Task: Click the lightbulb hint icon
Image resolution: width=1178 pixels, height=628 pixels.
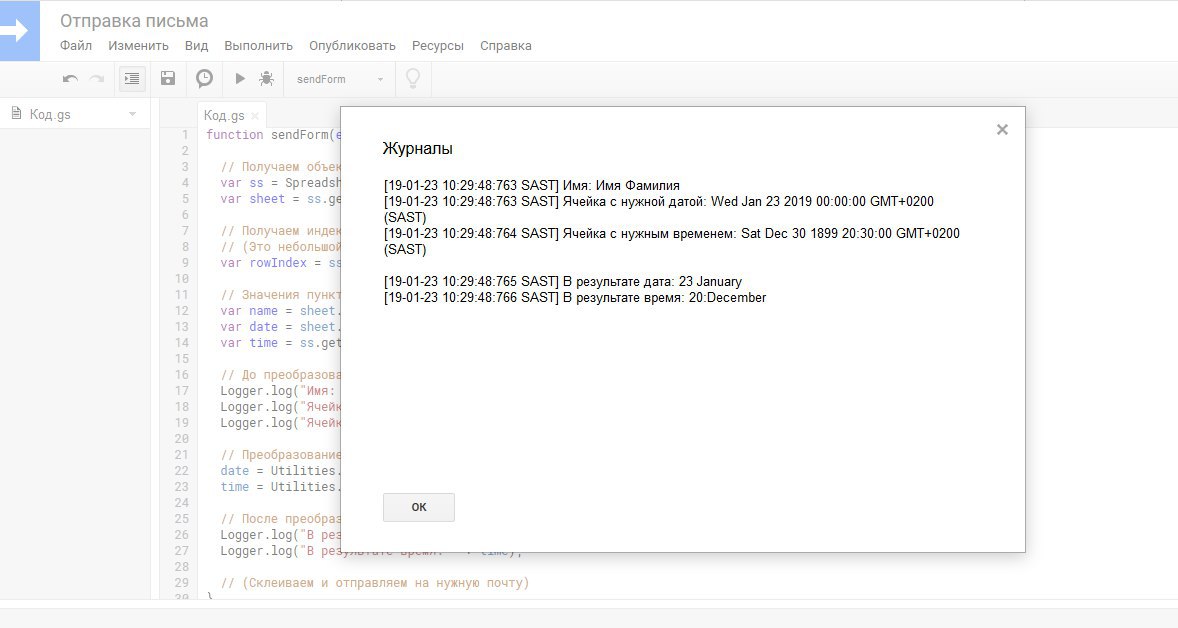Action: (412, 78)
